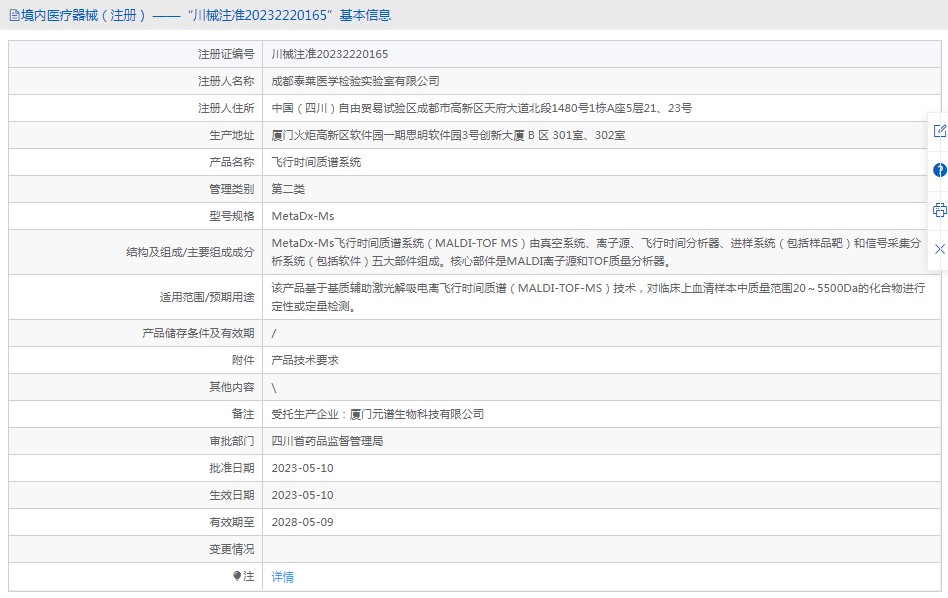Click expiry date 2028-05-09
Image resolution: width=948 pixels, height=598 pixels.
tap(302, 522)
